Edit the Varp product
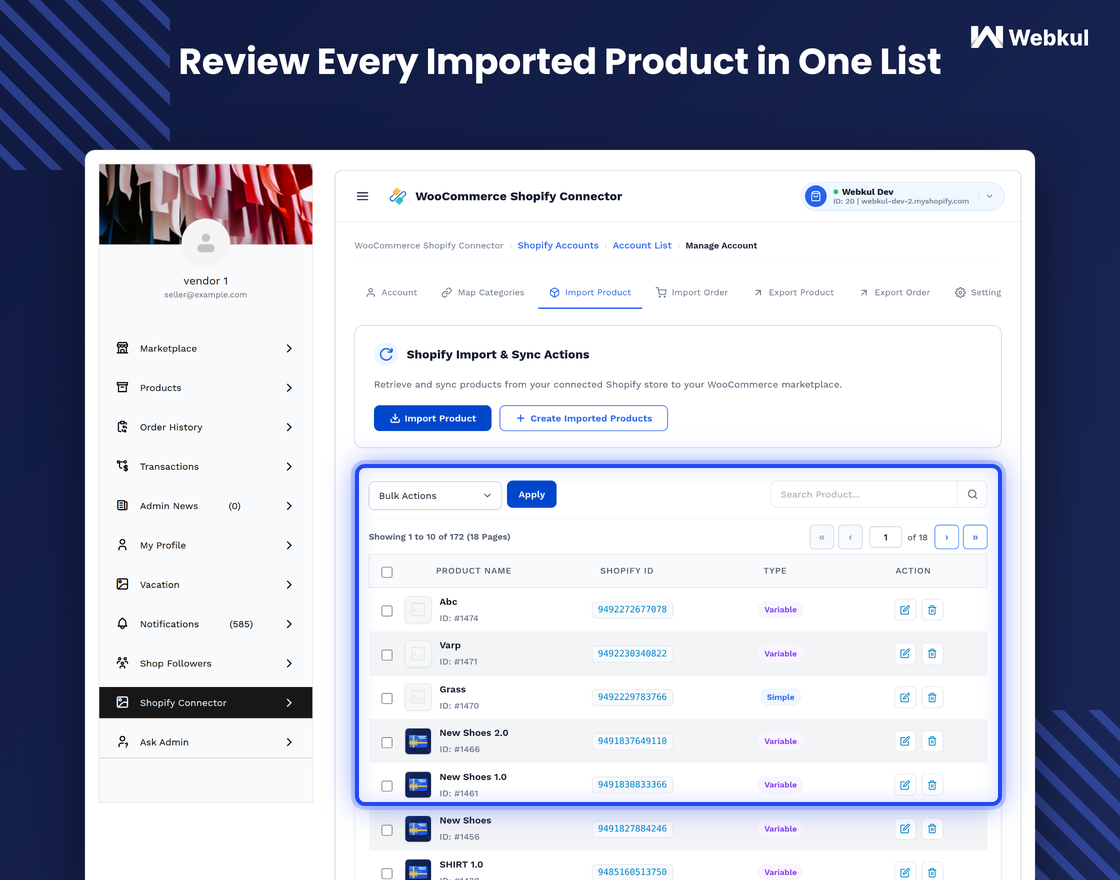The image size is (1120, 880). (x=905, y=654)
